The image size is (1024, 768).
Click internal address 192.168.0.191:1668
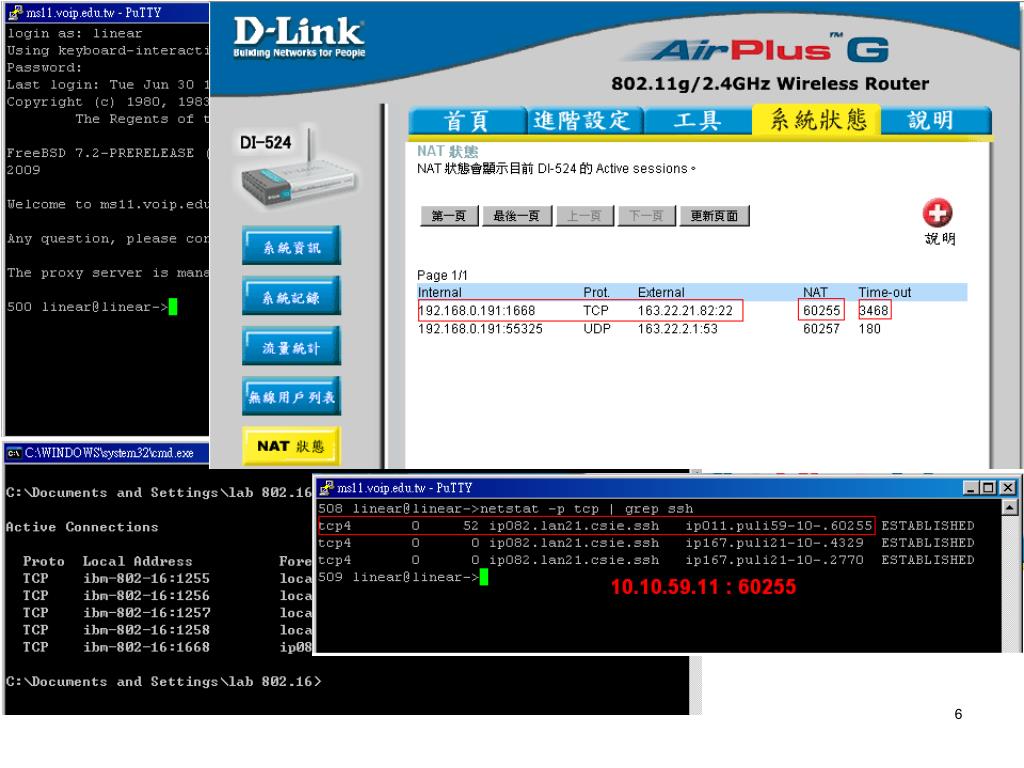click(x=477, y=311)
